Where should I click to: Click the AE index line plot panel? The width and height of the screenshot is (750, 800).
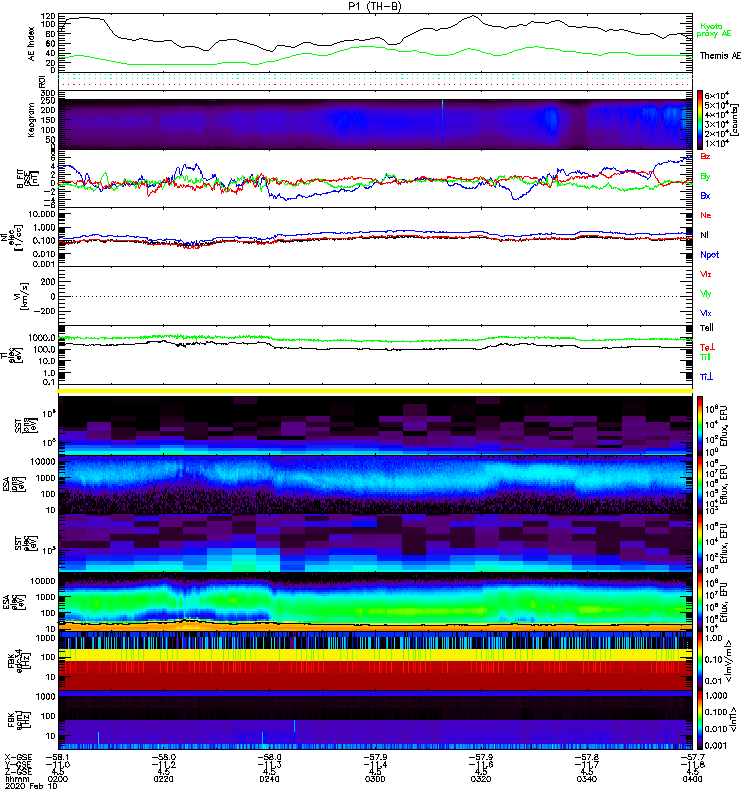pos(375,43)
